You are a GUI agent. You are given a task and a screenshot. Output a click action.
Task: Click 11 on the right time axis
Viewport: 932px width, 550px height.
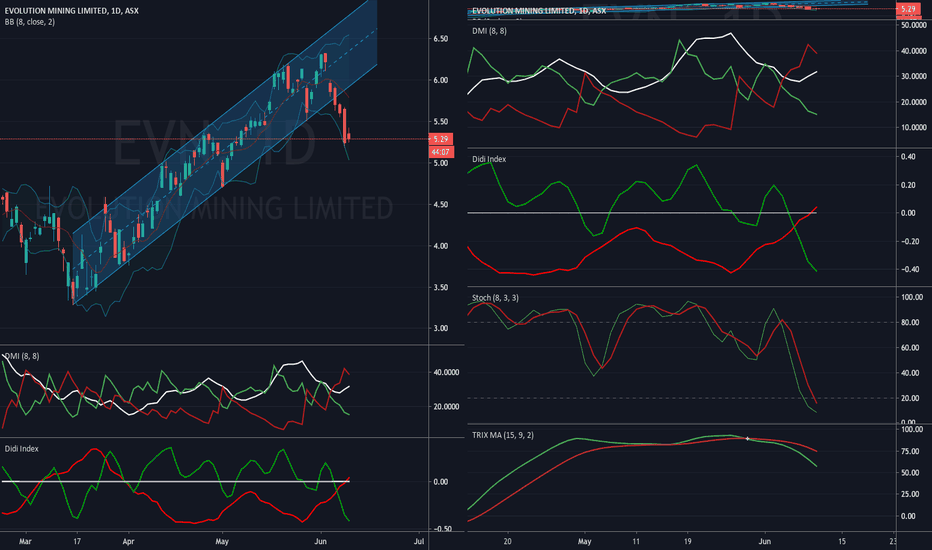[x=636, y=542]
